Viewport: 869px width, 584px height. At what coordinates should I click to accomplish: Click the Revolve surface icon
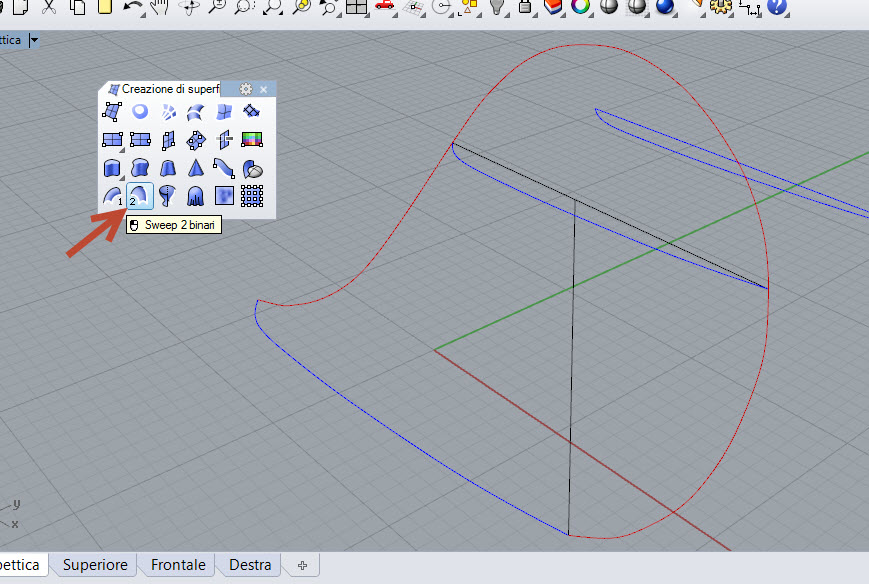168,195
